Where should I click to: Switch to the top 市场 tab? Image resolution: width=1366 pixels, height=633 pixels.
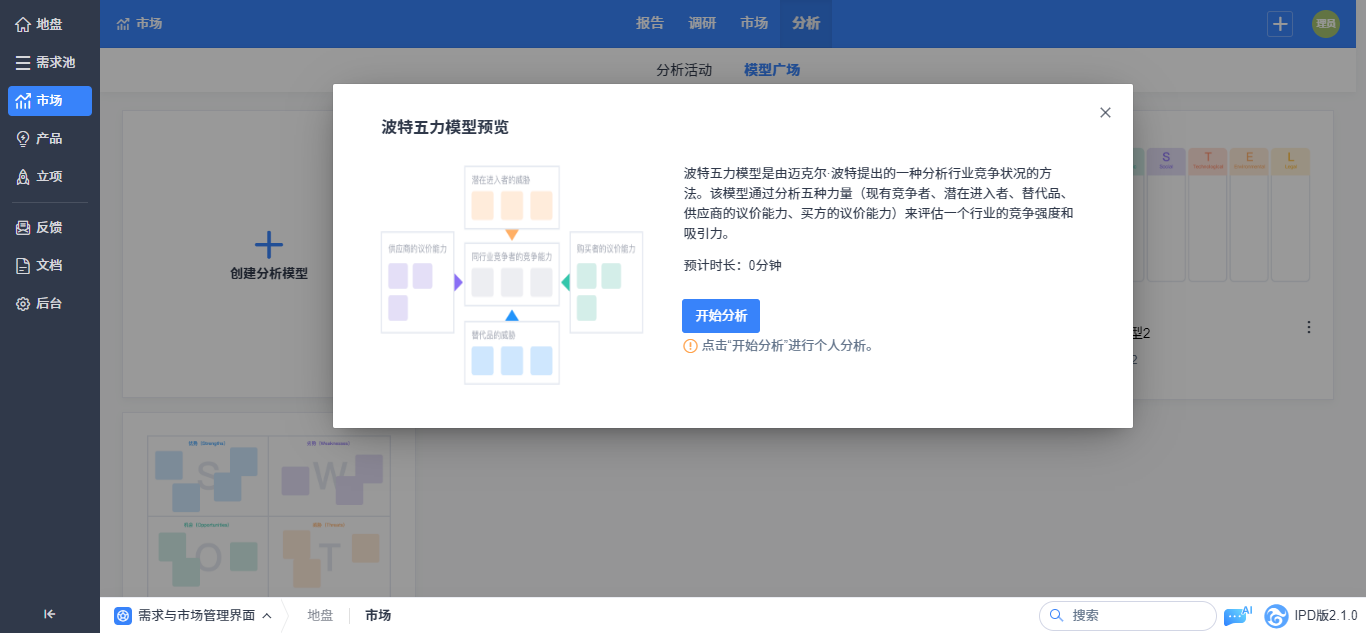[x=754, y=24]
